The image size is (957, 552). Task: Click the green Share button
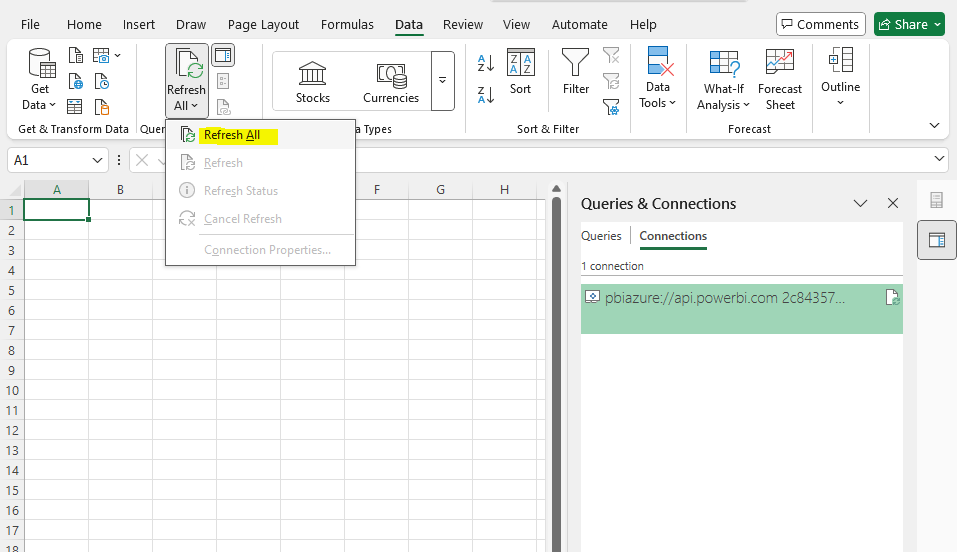click(x=909, y=24)
